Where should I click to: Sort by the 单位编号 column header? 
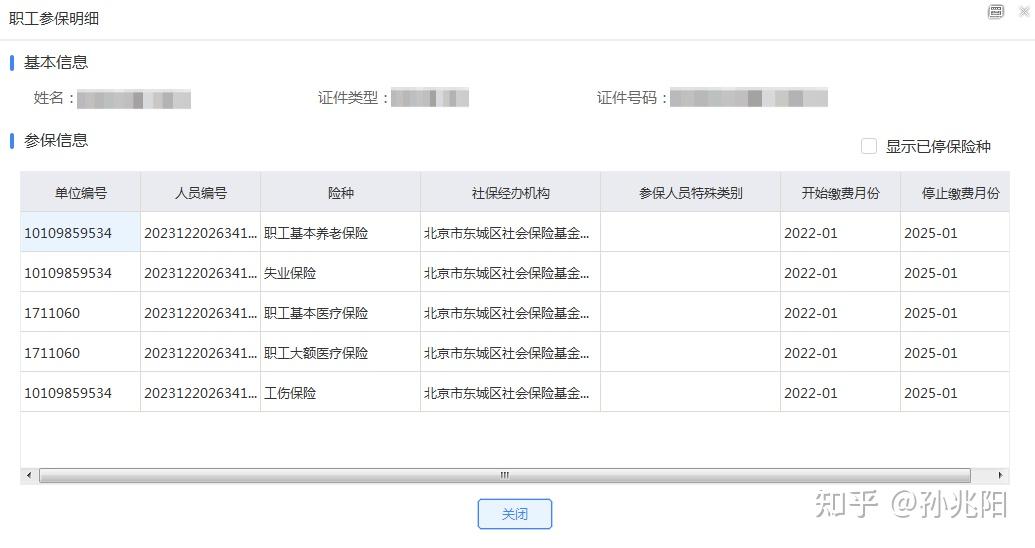[80, 193]
